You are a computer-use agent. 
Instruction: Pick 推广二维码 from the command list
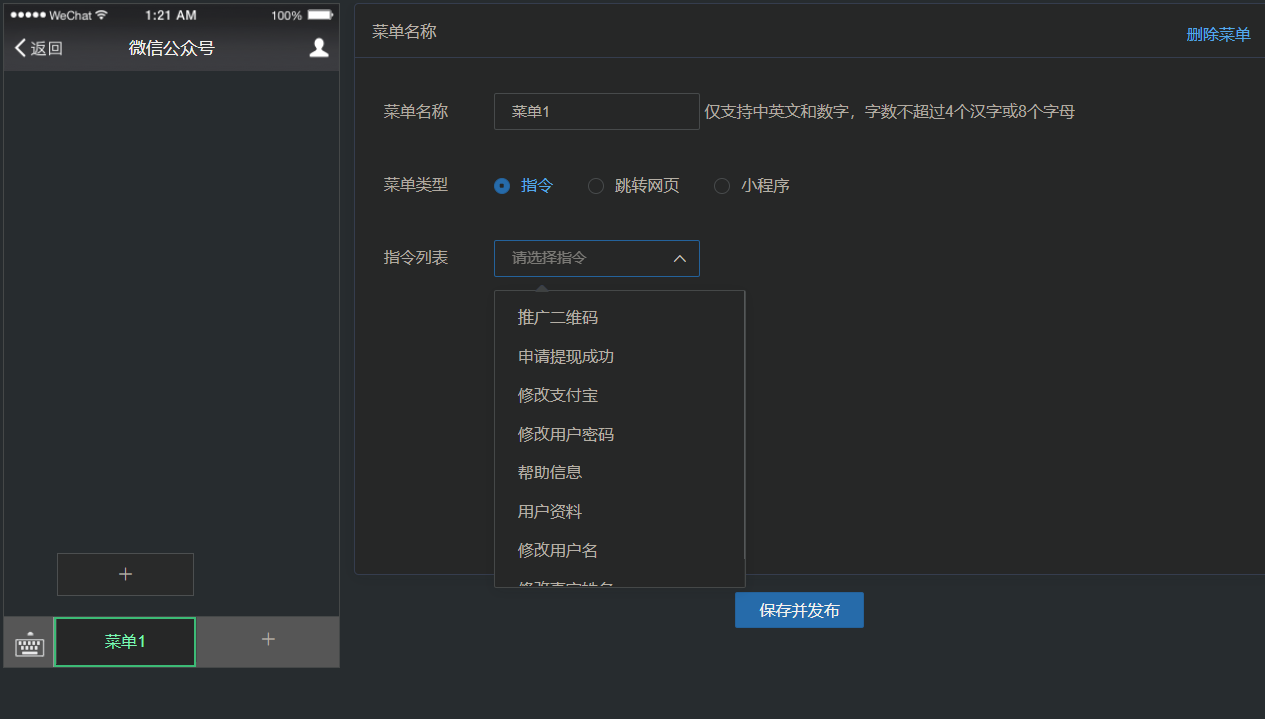[620, 318]
